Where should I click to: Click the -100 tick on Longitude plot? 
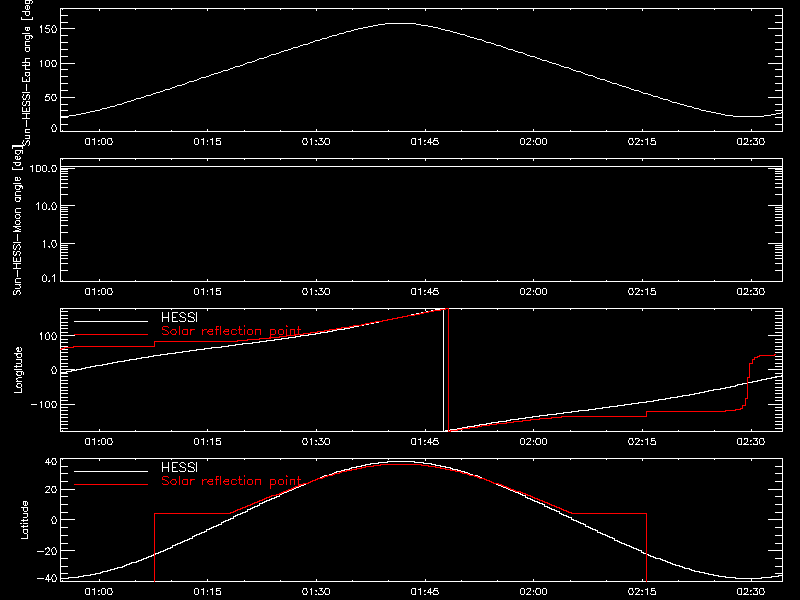pos(44,404)
